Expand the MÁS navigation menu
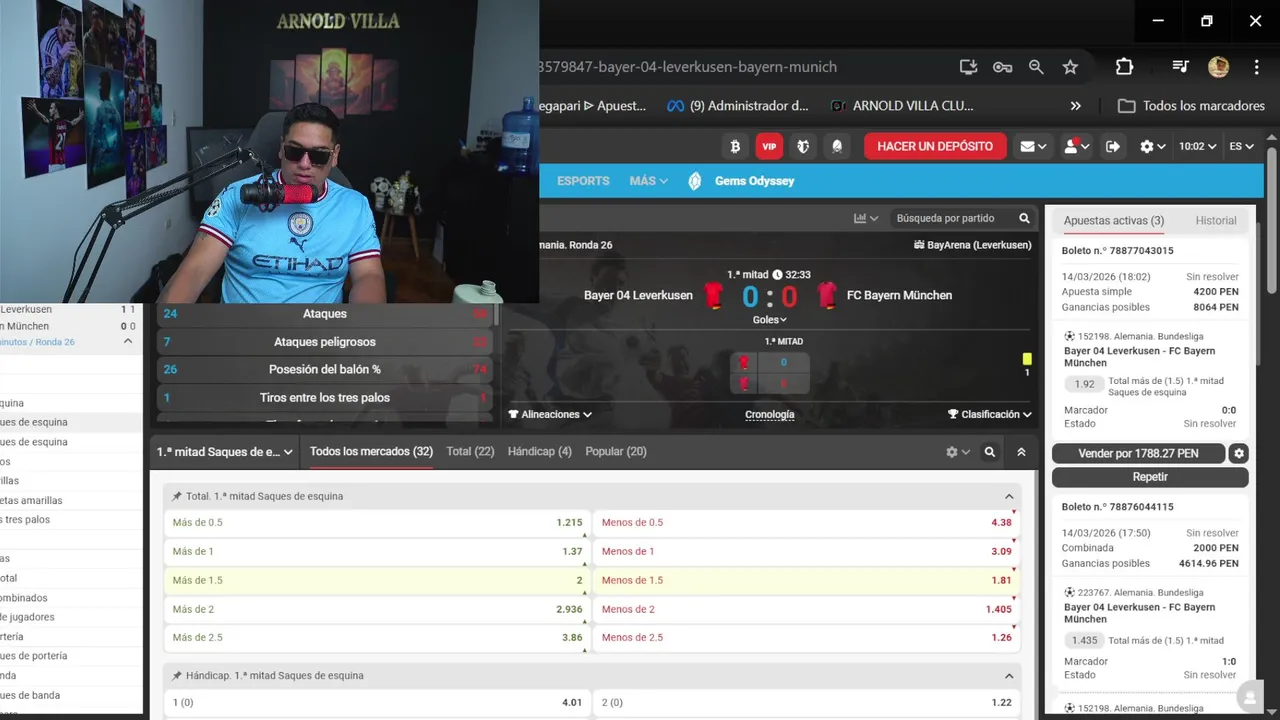 649,181
